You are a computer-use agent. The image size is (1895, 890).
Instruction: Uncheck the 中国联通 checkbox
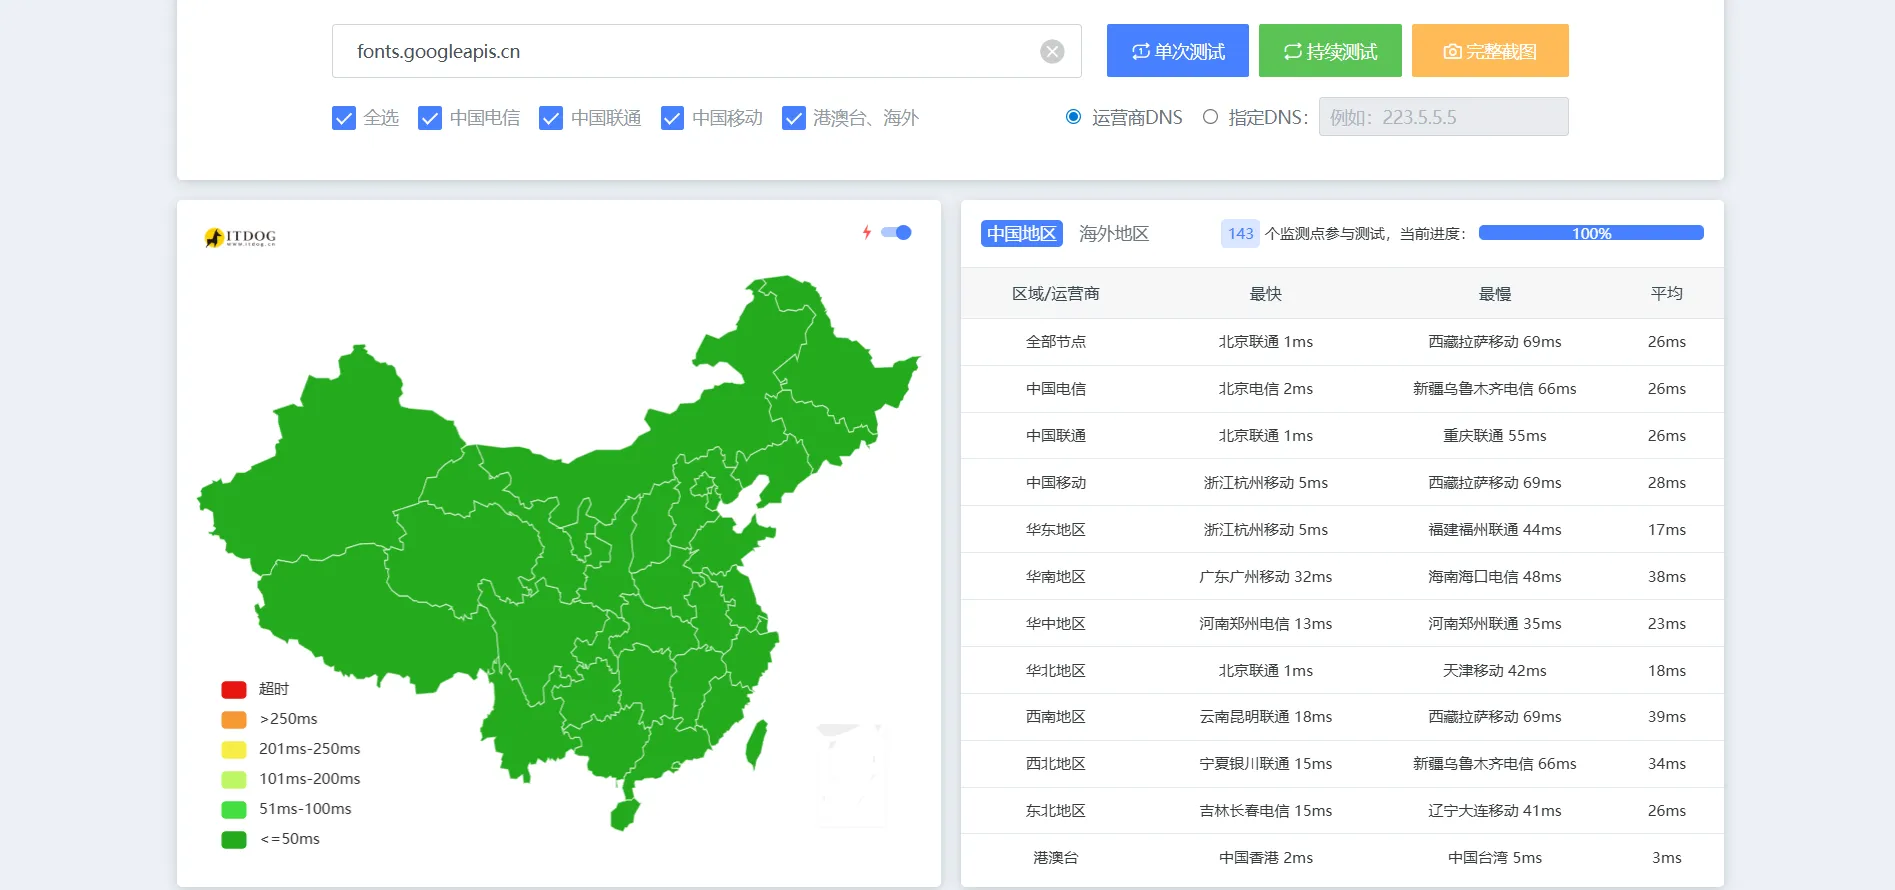(551, 118)
